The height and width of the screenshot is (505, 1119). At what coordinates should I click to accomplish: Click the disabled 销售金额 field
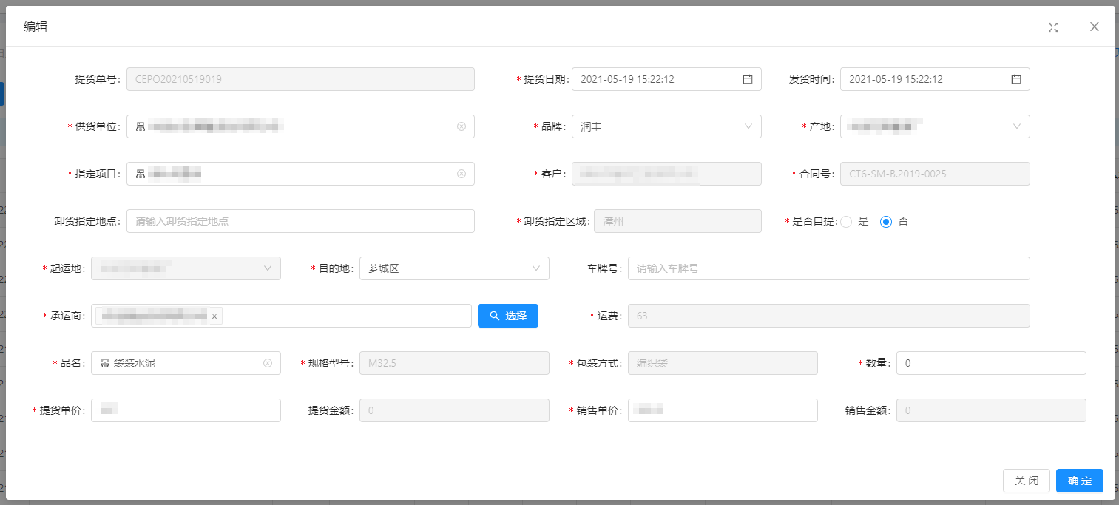pyautogui.click(x=991, y=410)
